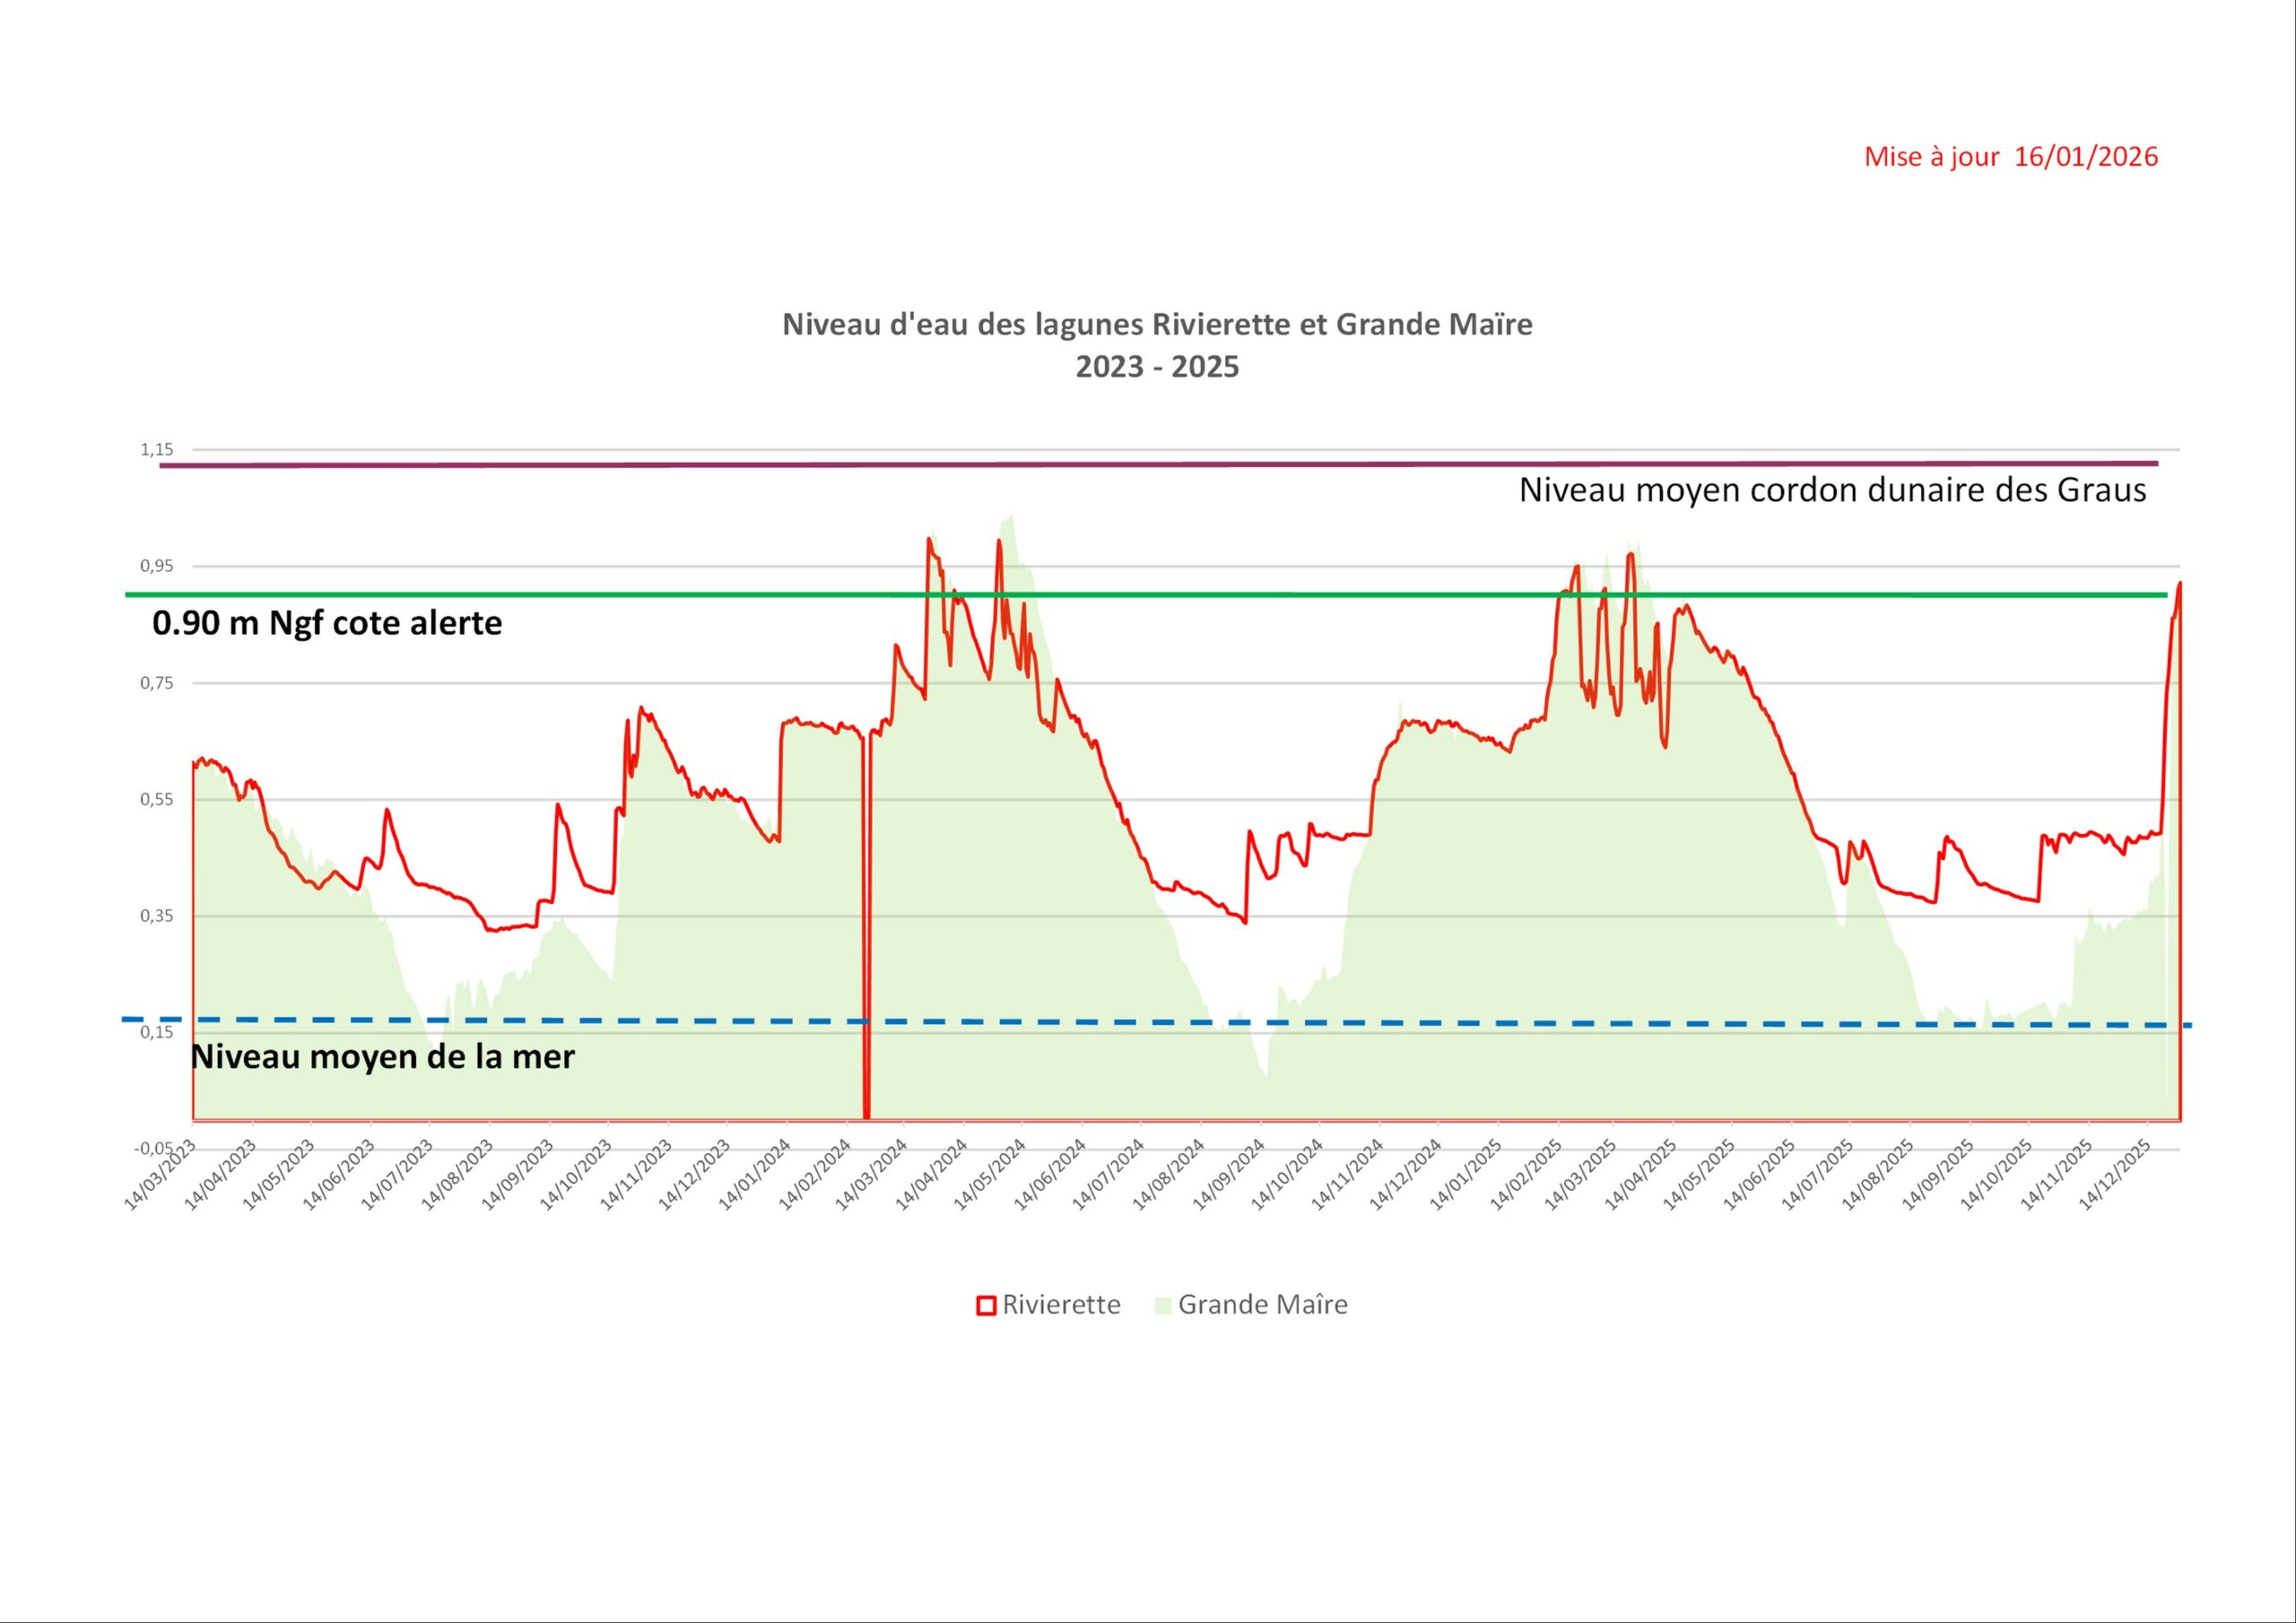Click the 0,75 y-axis label
The image size is (2296, 1623).
point(156,683)
